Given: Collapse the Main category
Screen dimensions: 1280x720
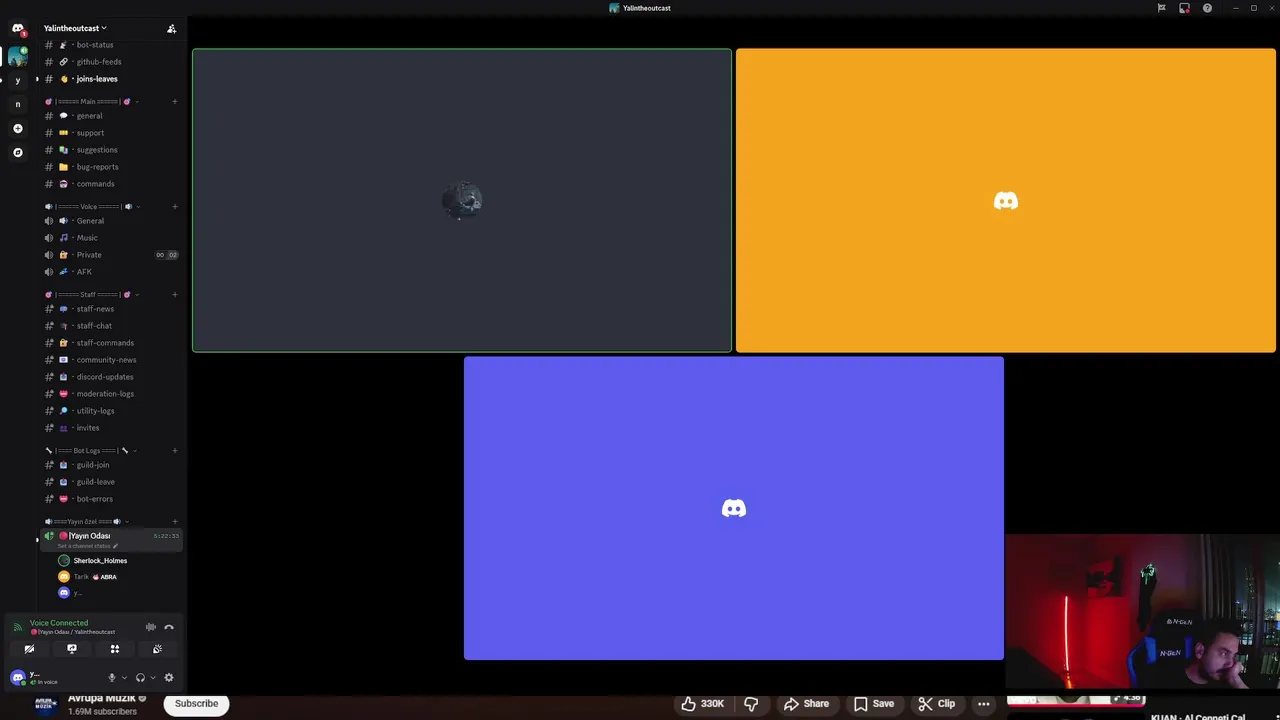Looking at the screenshot, I should click(92, 101).
